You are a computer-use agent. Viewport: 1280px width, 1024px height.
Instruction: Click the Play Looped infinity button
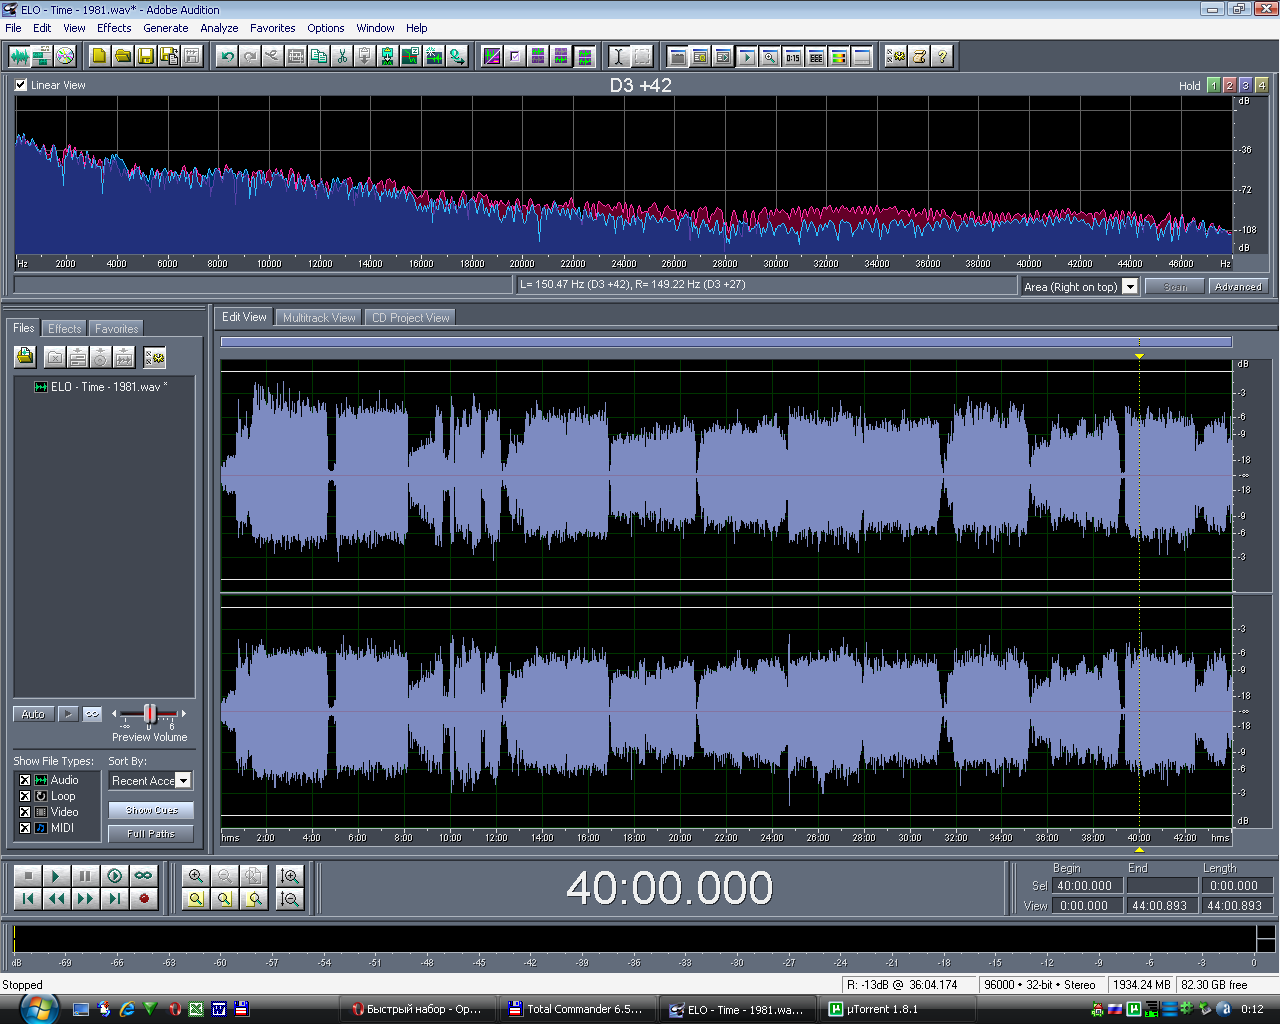click(x=143, y=876)
